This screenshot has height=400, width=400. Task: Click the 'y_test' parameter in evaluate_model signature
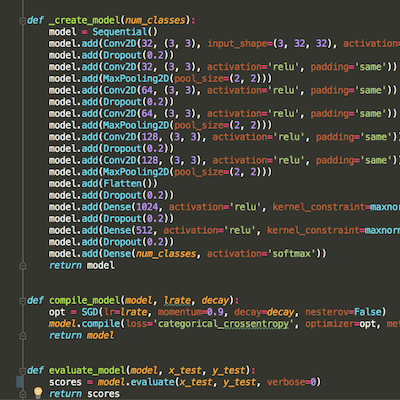tap(229, 370)
